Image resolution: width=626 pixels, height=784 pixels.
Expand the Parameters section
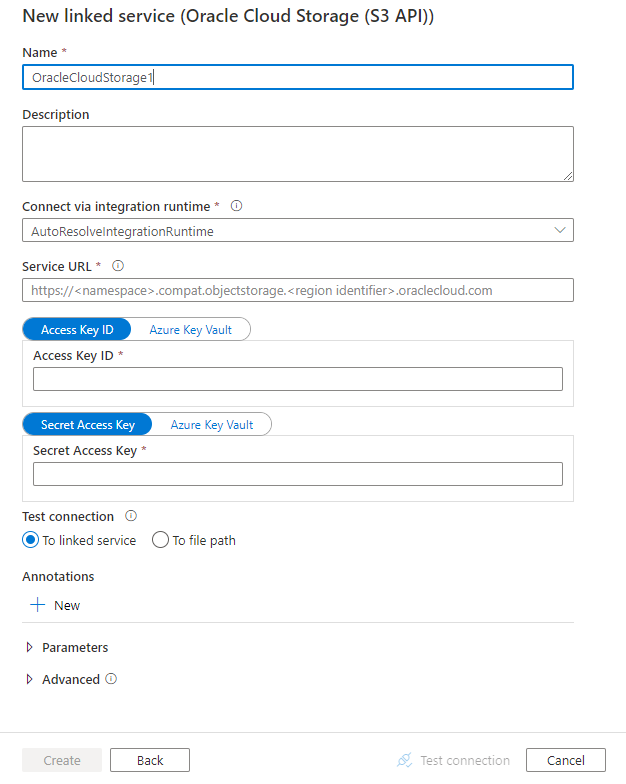[29, 647]
